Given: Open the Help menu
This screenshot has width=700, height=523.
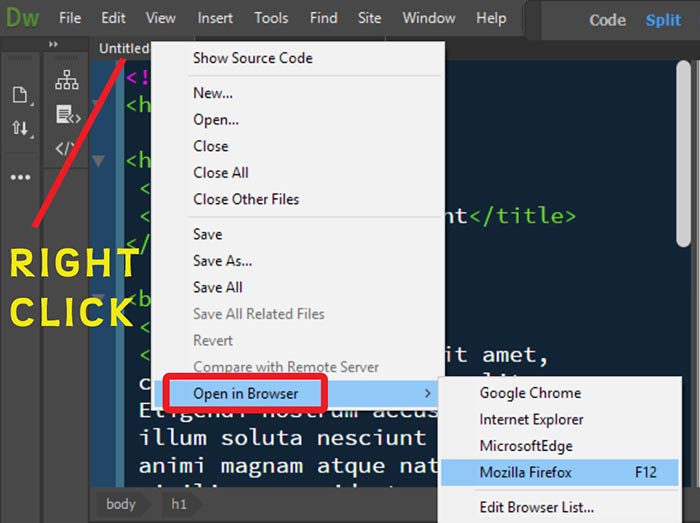Looking at the screenshot, I should [x=491, y=18].
